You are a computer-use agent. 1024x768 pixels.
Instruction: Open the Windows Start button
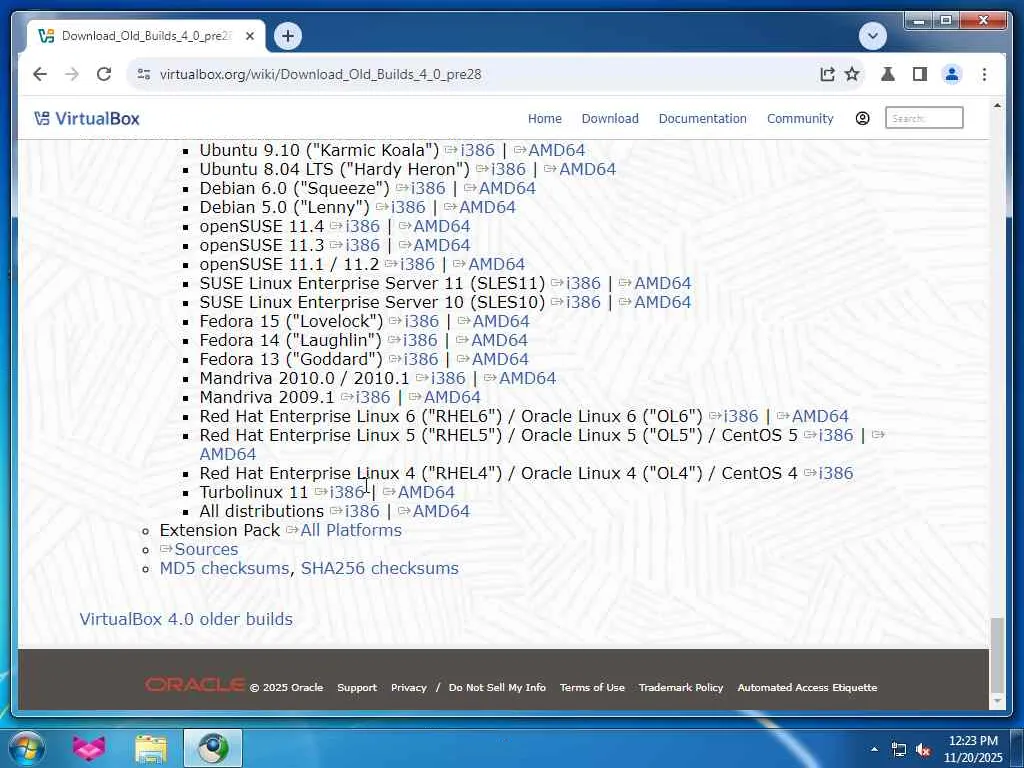(25, 748)
